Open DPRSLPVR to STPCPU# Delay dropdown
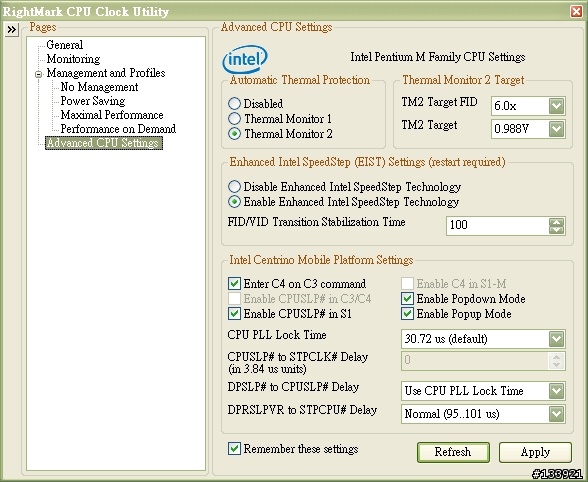Viewport: 588px width, 482px height. click(x=556, y=414)
